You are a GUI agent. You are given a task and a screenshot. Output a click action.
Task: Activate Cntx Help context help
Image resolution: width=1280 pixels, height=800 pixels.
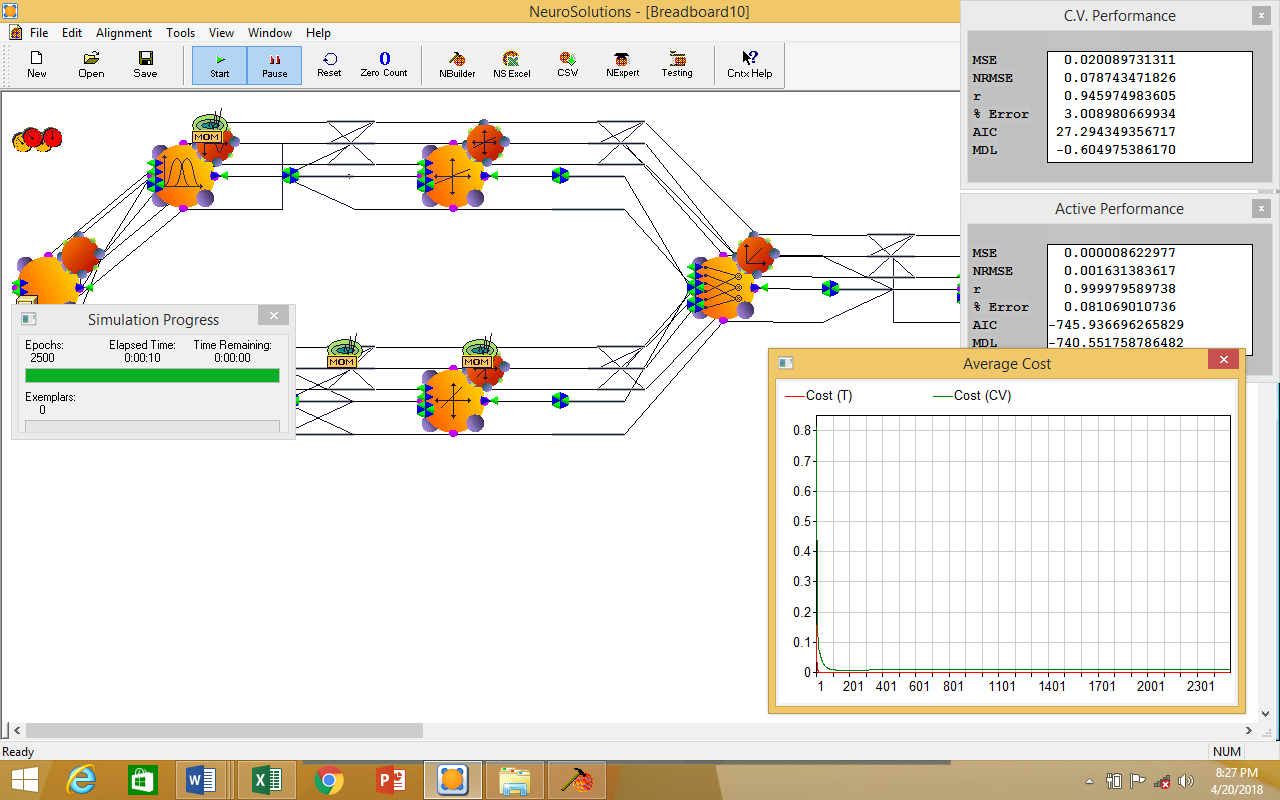pyautogui.click(x=749, y=65)
